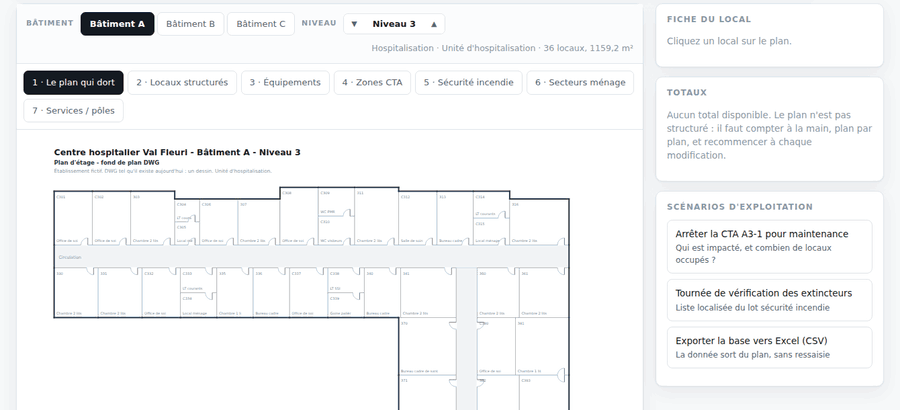Choose Exporter la base vers Excel (CSV)
900x410 pixels.
click(x=769, y=347)
